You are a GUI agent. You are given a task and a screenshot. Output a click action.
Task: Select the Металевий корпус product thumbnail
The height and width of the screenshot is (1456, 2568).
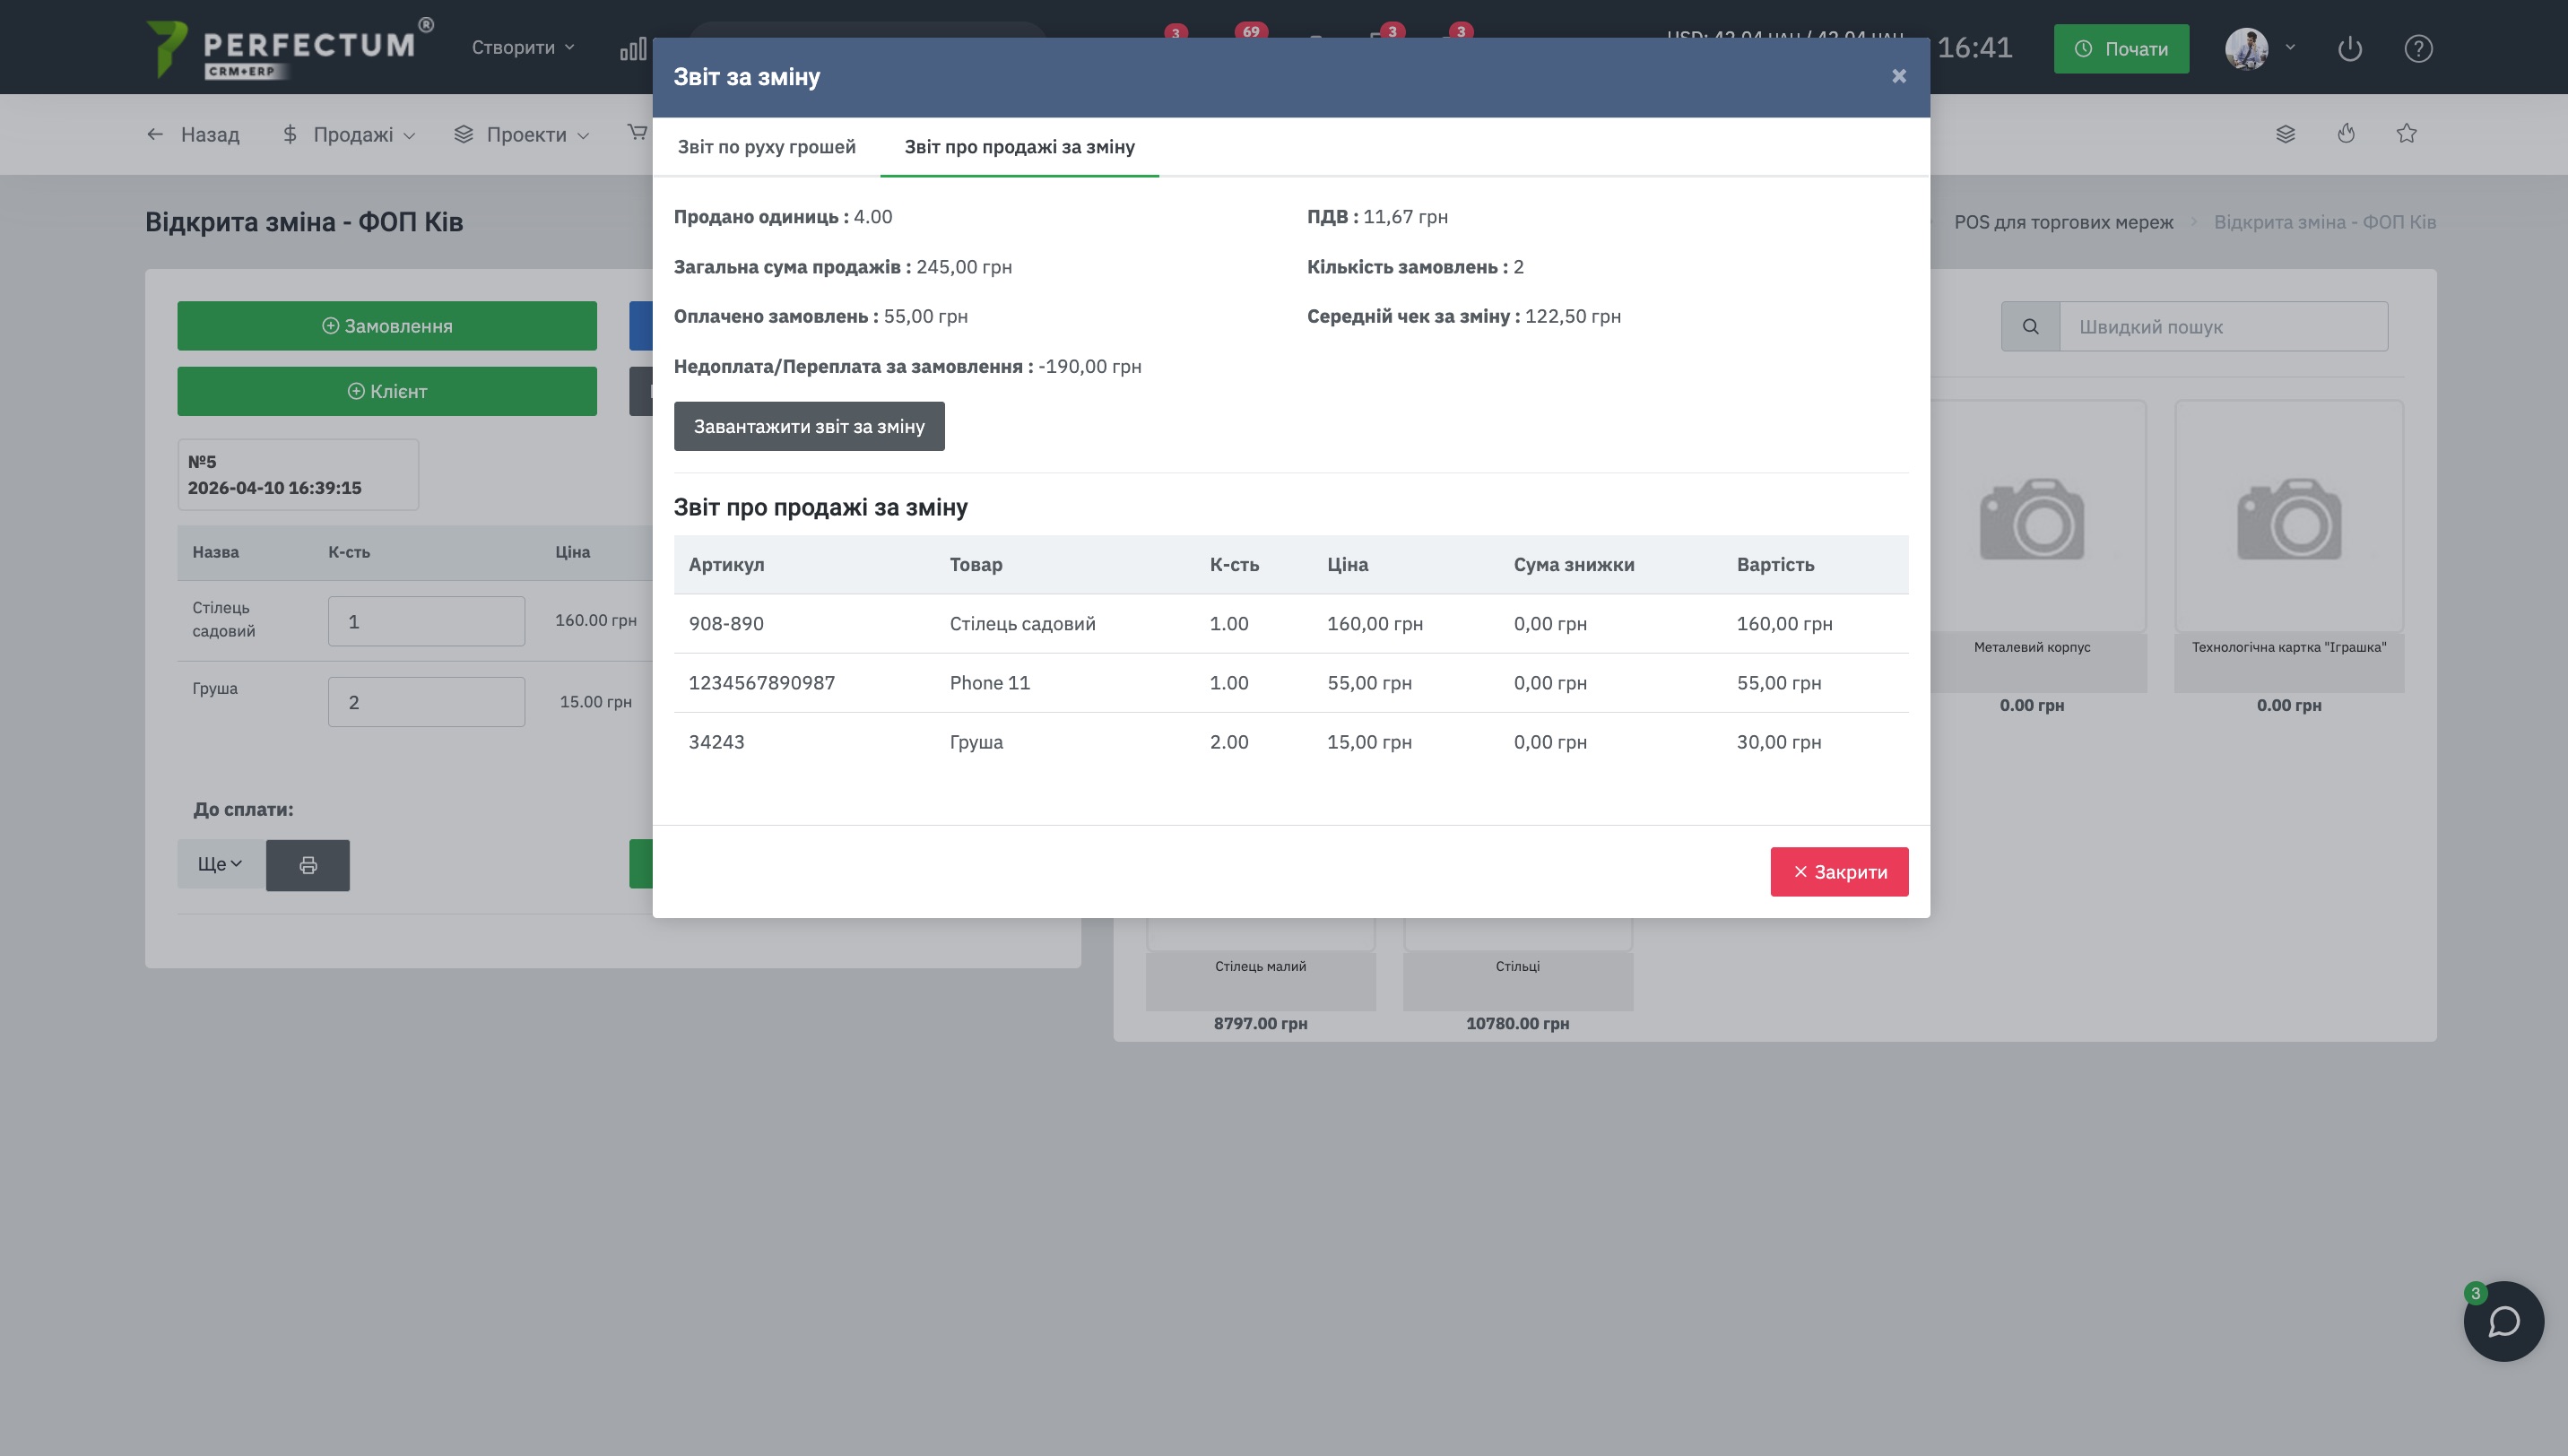coord(2031,520)
